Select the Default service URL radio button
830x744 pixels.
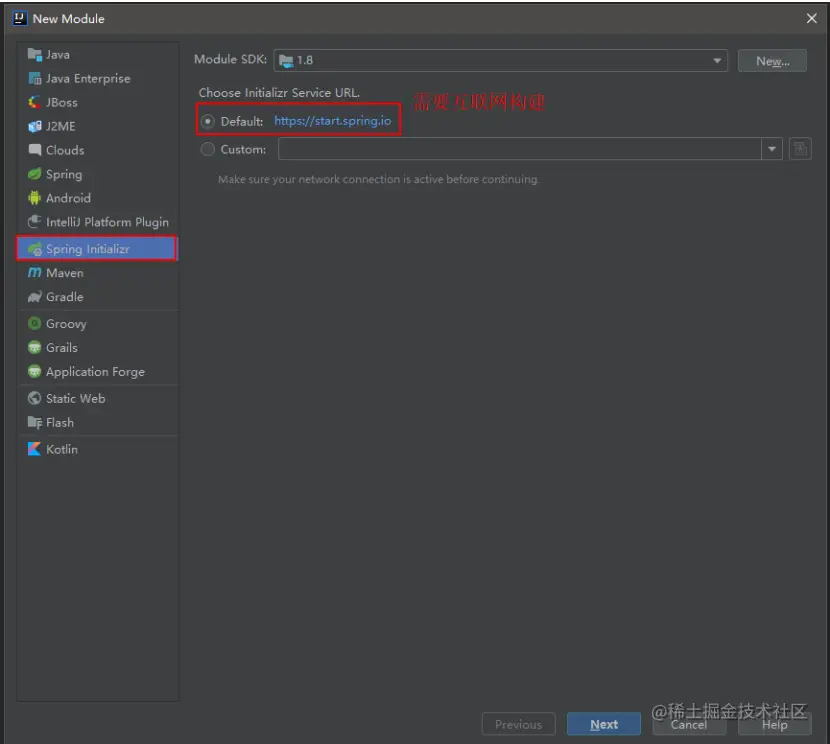(x=208, y=121)
